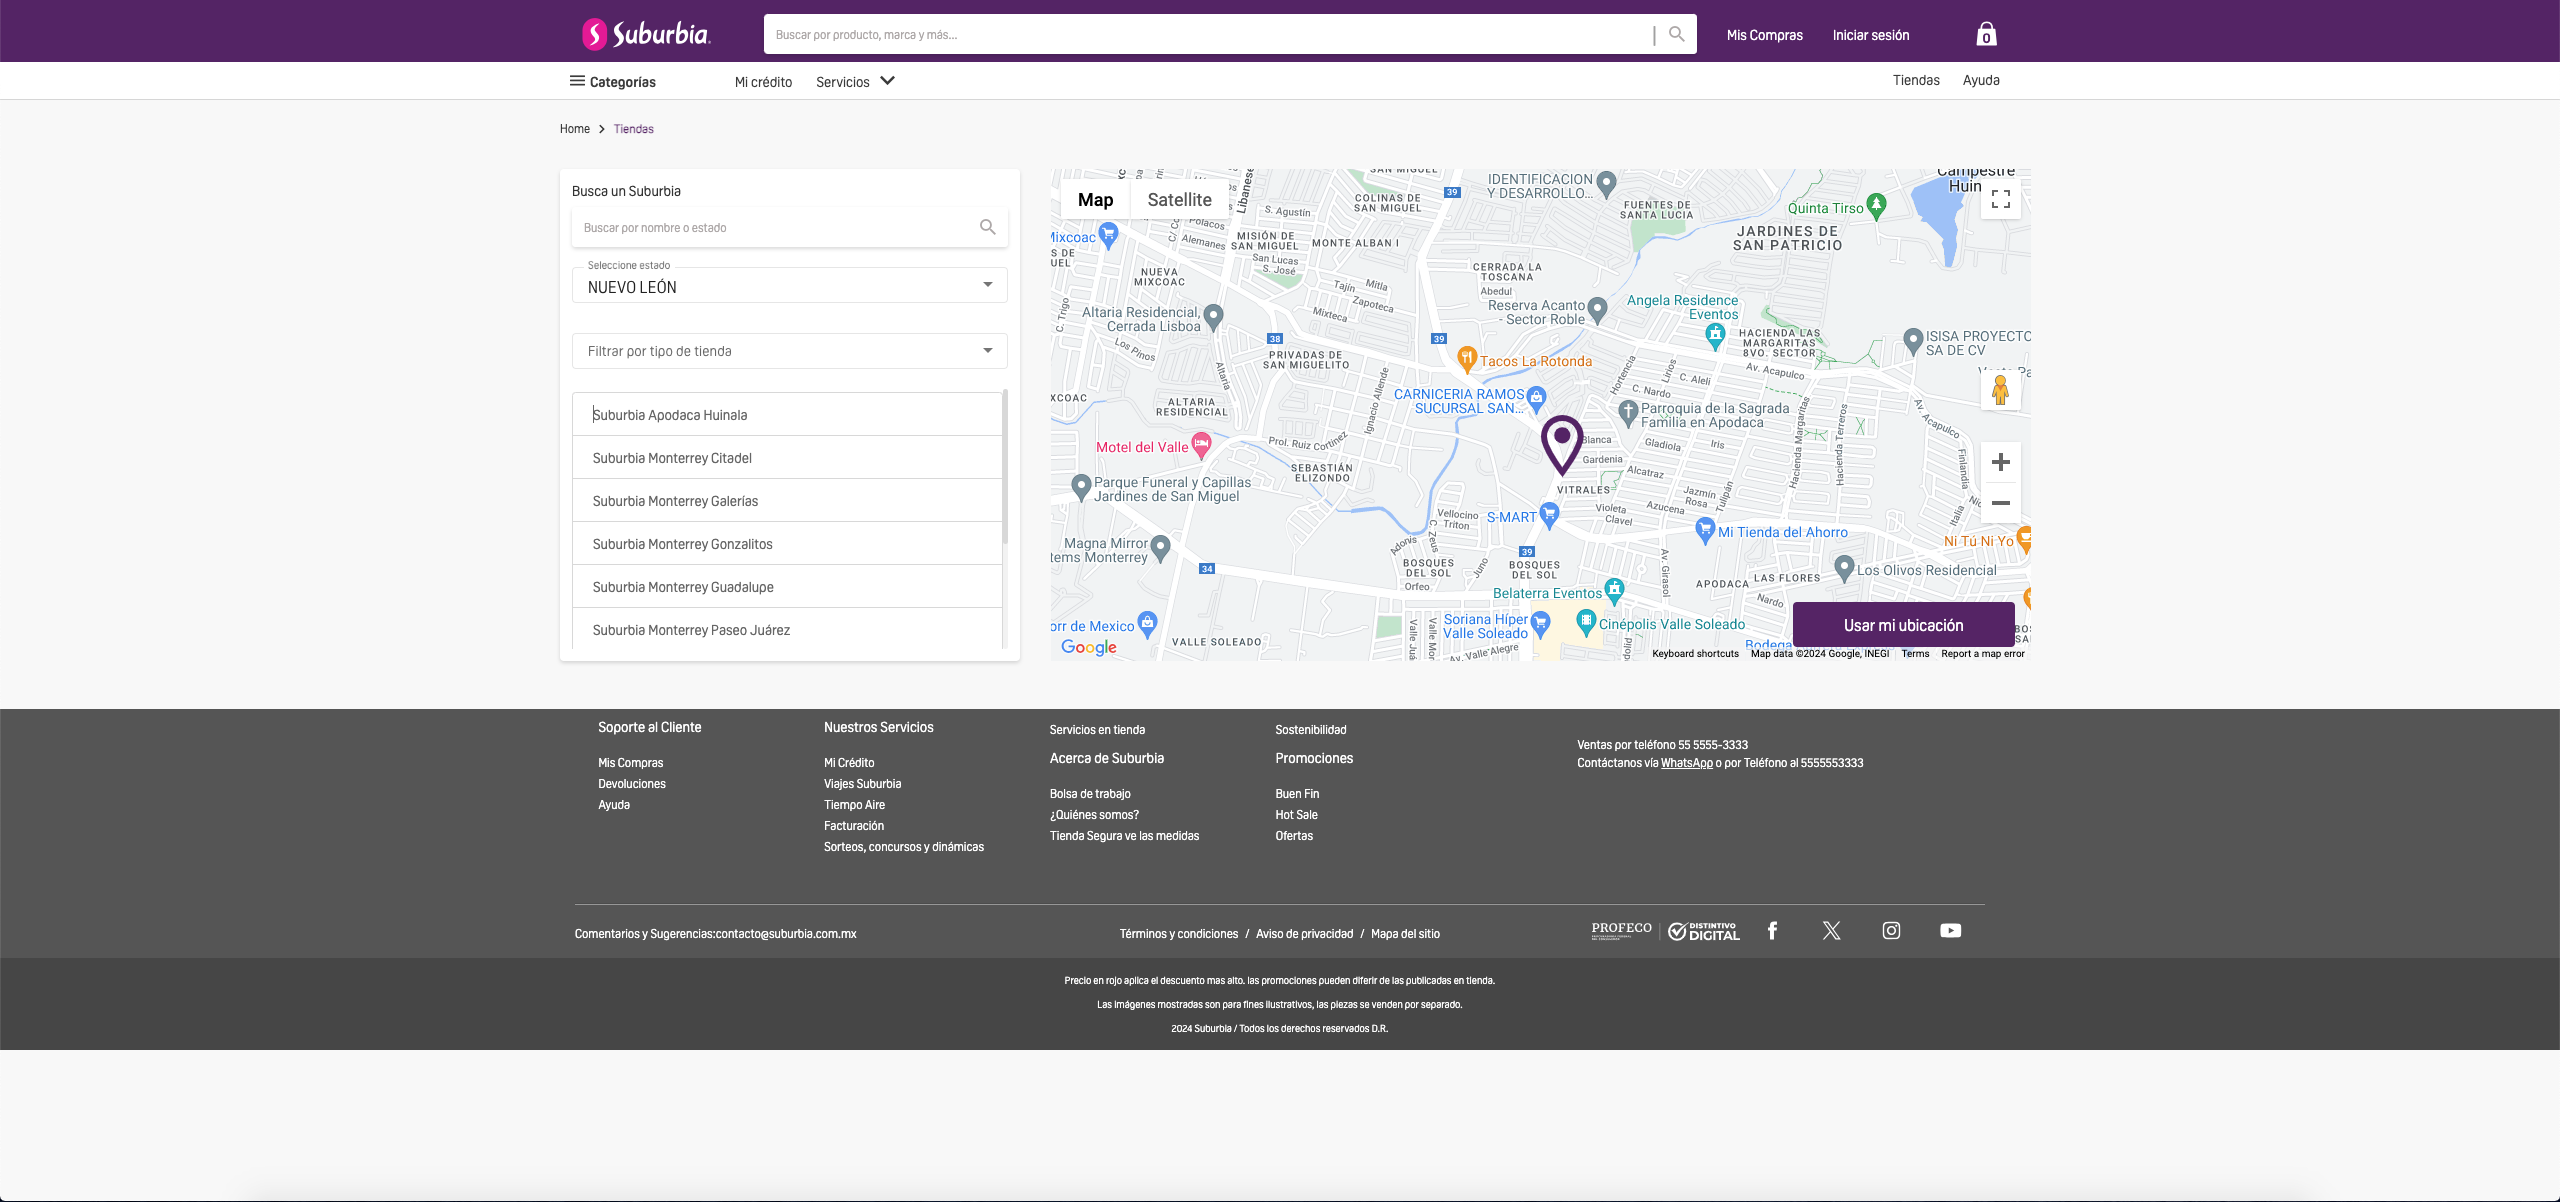Switch to Satellite view tab

click(x=1179, y=200)
